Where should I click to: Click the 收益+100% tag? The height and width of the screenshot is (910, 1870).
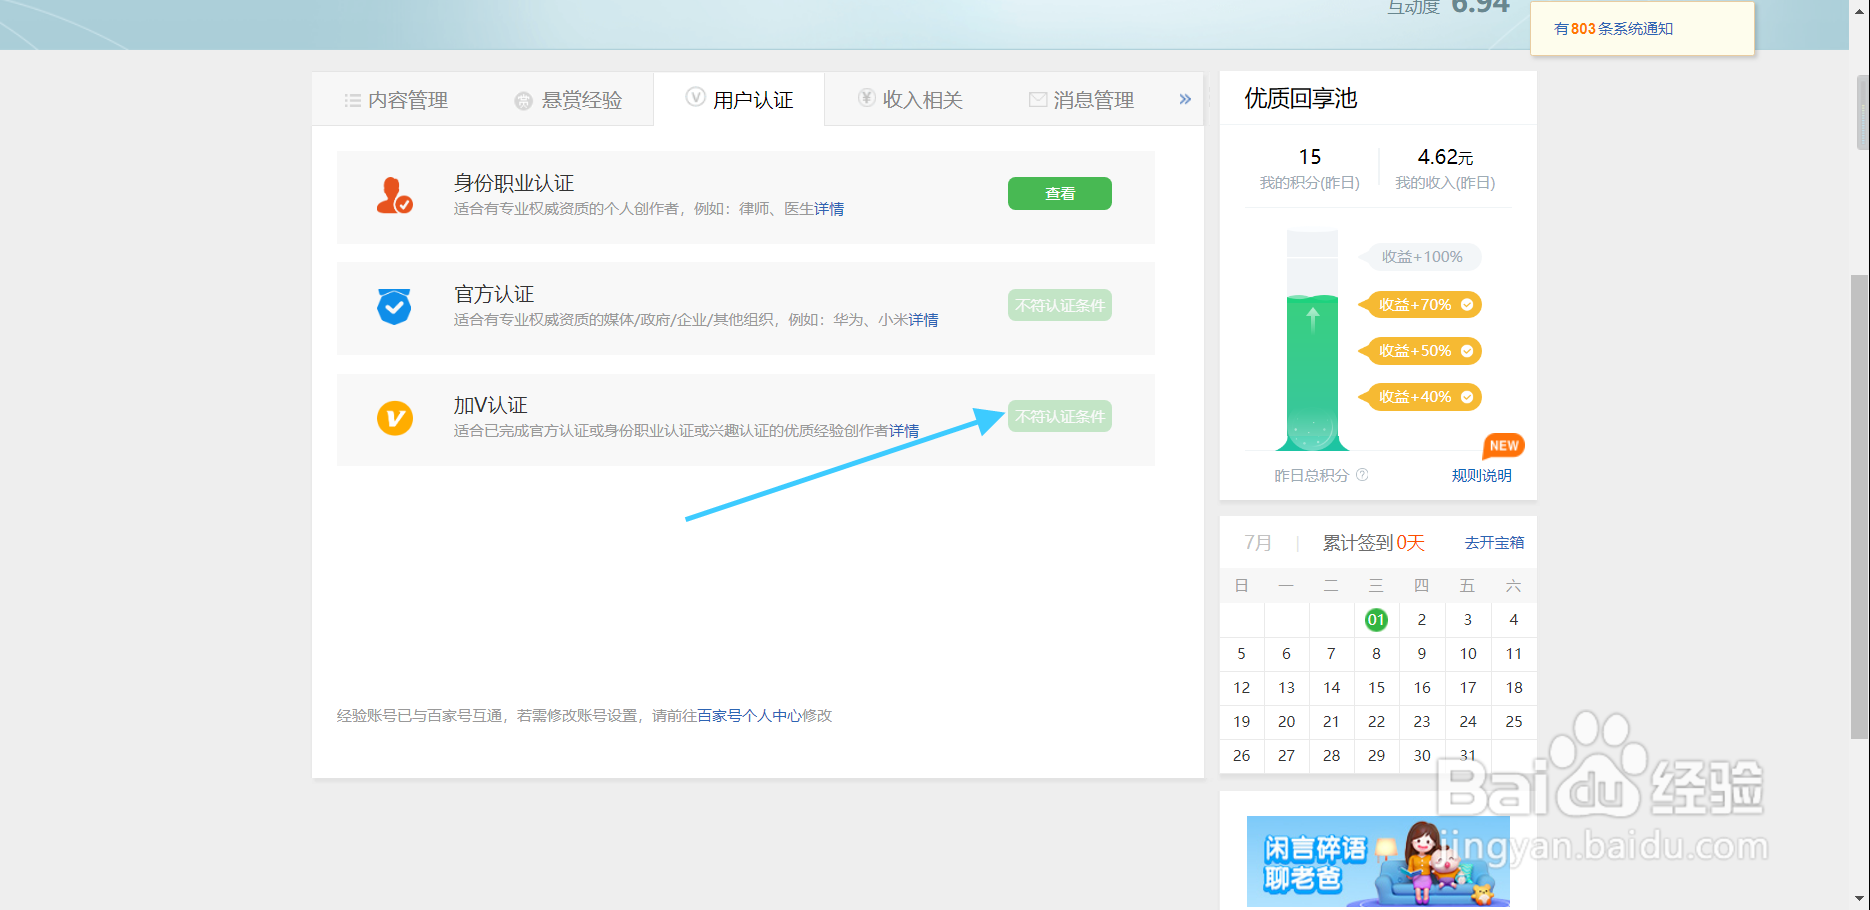pos(1420,257)
